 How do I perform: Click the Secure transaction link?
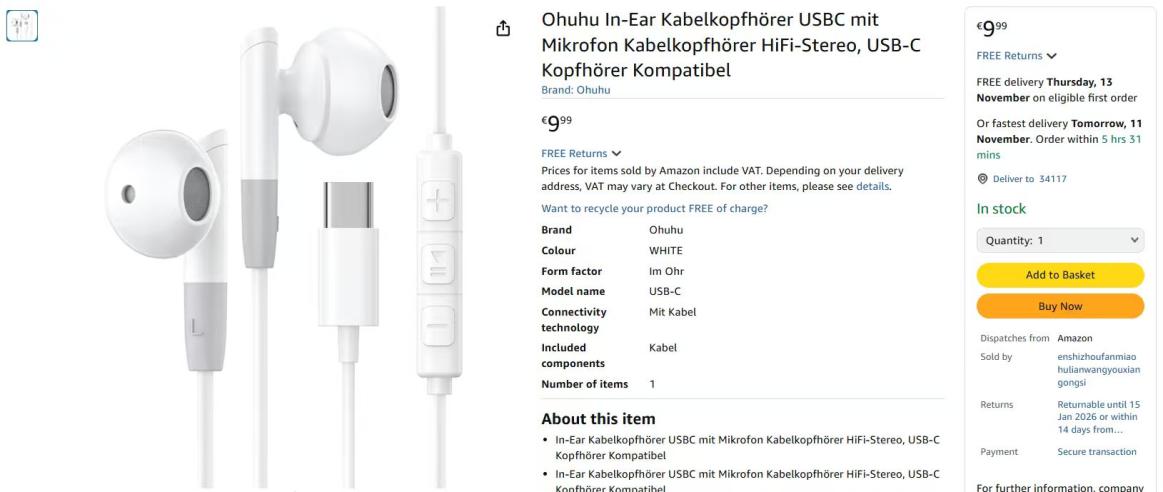coord(1096,451)
